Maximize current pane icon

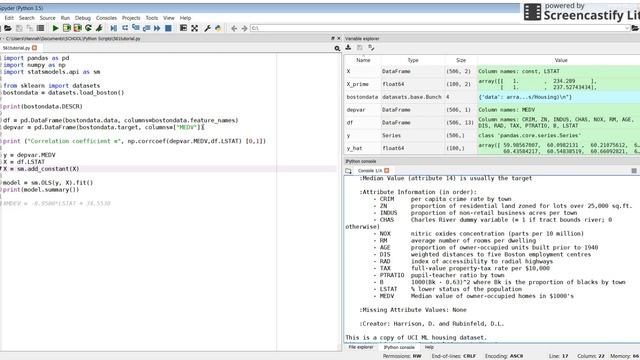(x=183, y=28)
